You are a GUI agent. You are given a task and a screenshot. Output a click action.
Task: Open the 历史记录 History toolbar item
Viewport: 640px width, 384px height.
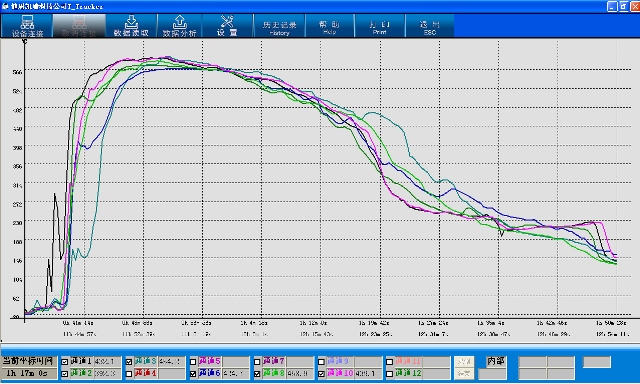[279, 26]
